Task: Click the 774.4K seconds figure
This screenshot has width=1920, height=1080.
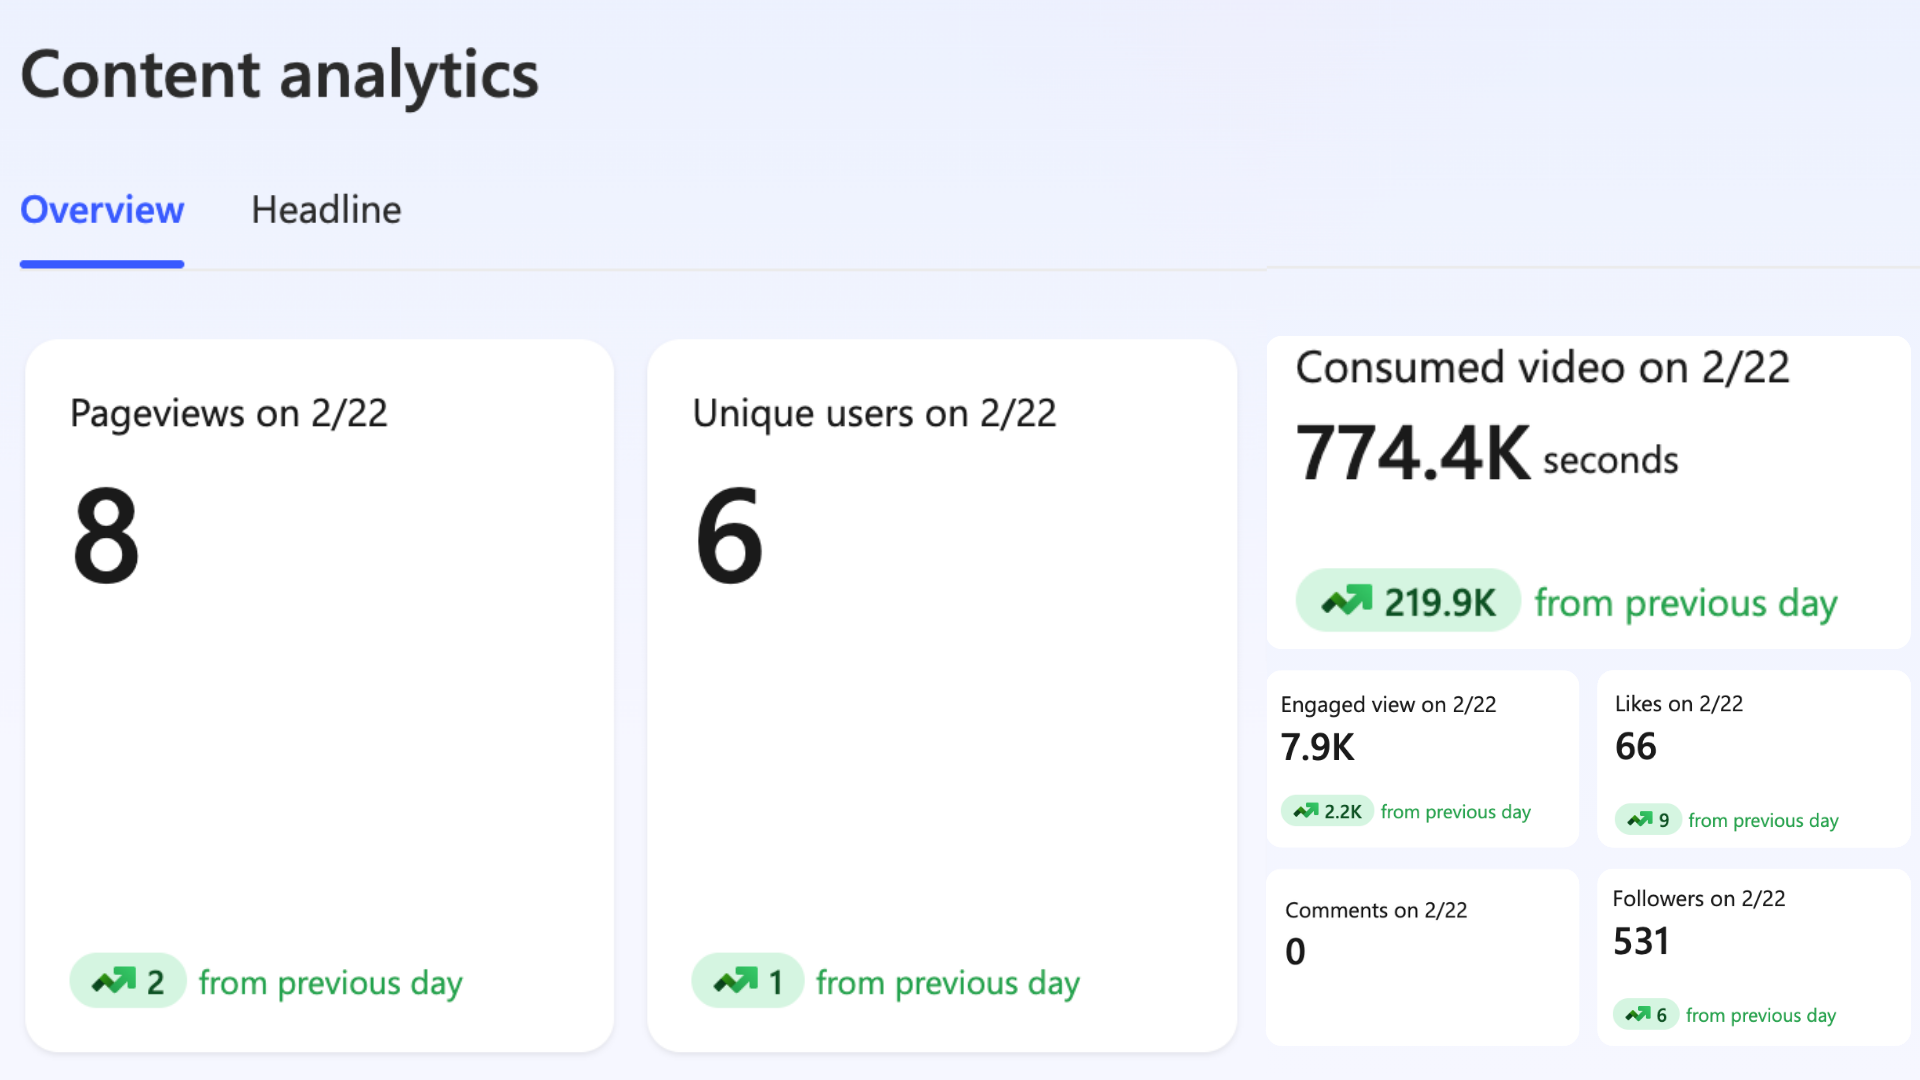Action: (1486, 454)
